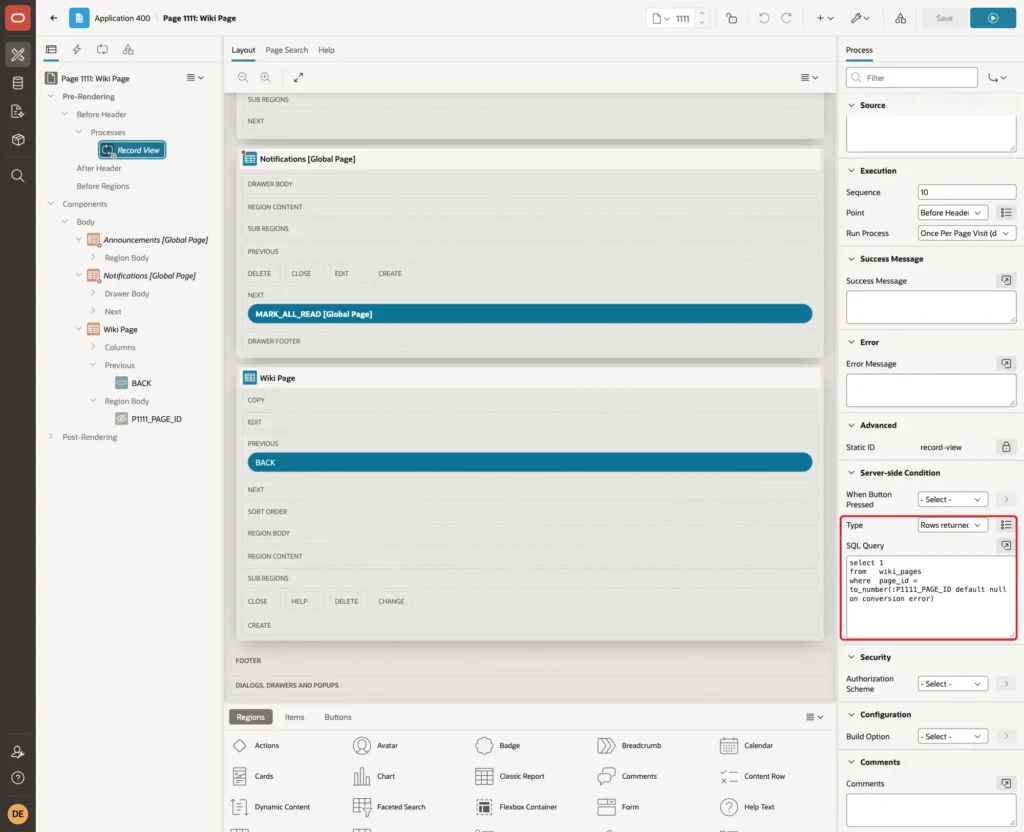The image size is (1024, 832).
Task: Select the Record View process in tree
Action: pyautogui.click(x=132, y=150)
